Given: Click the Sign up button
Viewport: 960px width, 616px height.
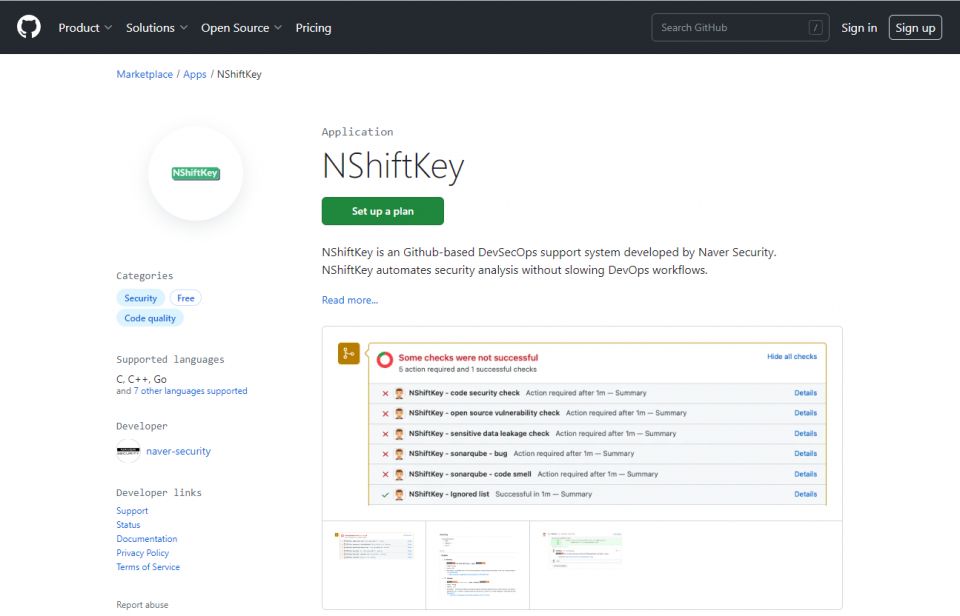Looking at the screenshot, I should [x=914, y=28].
